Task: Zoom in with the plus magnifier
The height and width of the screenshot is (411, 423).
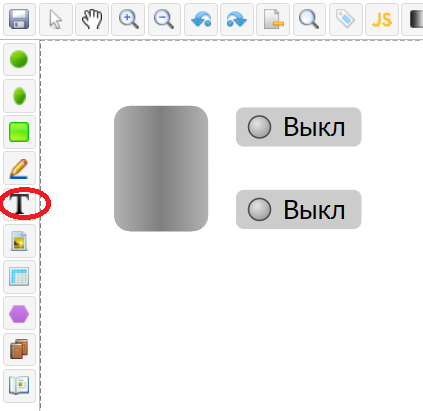Action: (128, 19)
